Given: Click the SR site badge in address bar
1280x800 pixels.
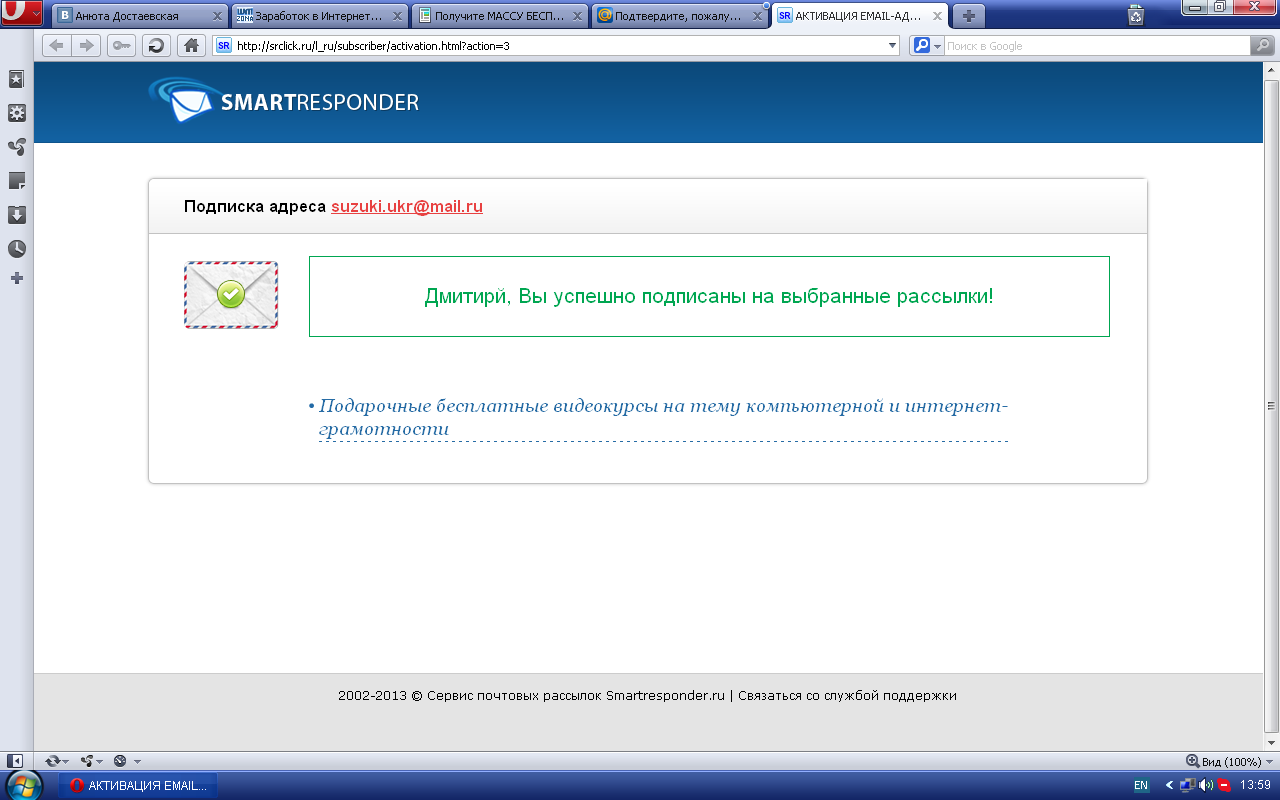Looking at the screenshot, I should 224,46.
